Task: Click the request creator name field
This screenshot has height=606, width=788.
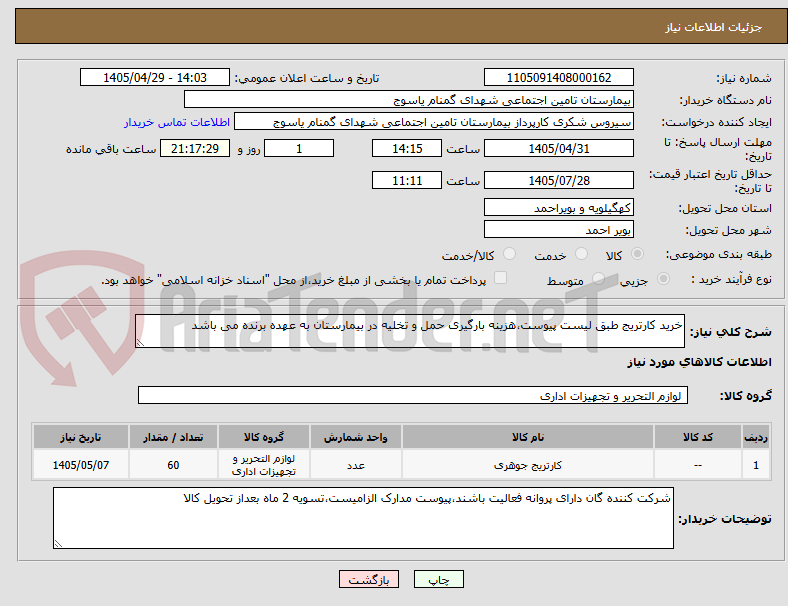Action: 434,122
